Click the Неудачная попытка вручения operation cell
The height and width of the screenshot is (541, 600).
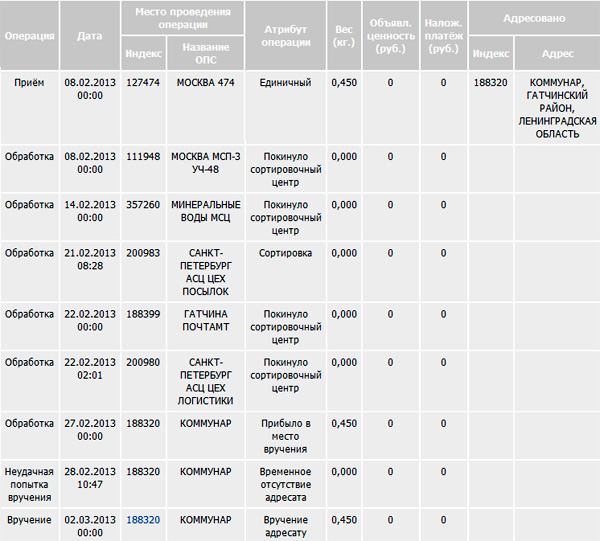(x=30, y=484)
